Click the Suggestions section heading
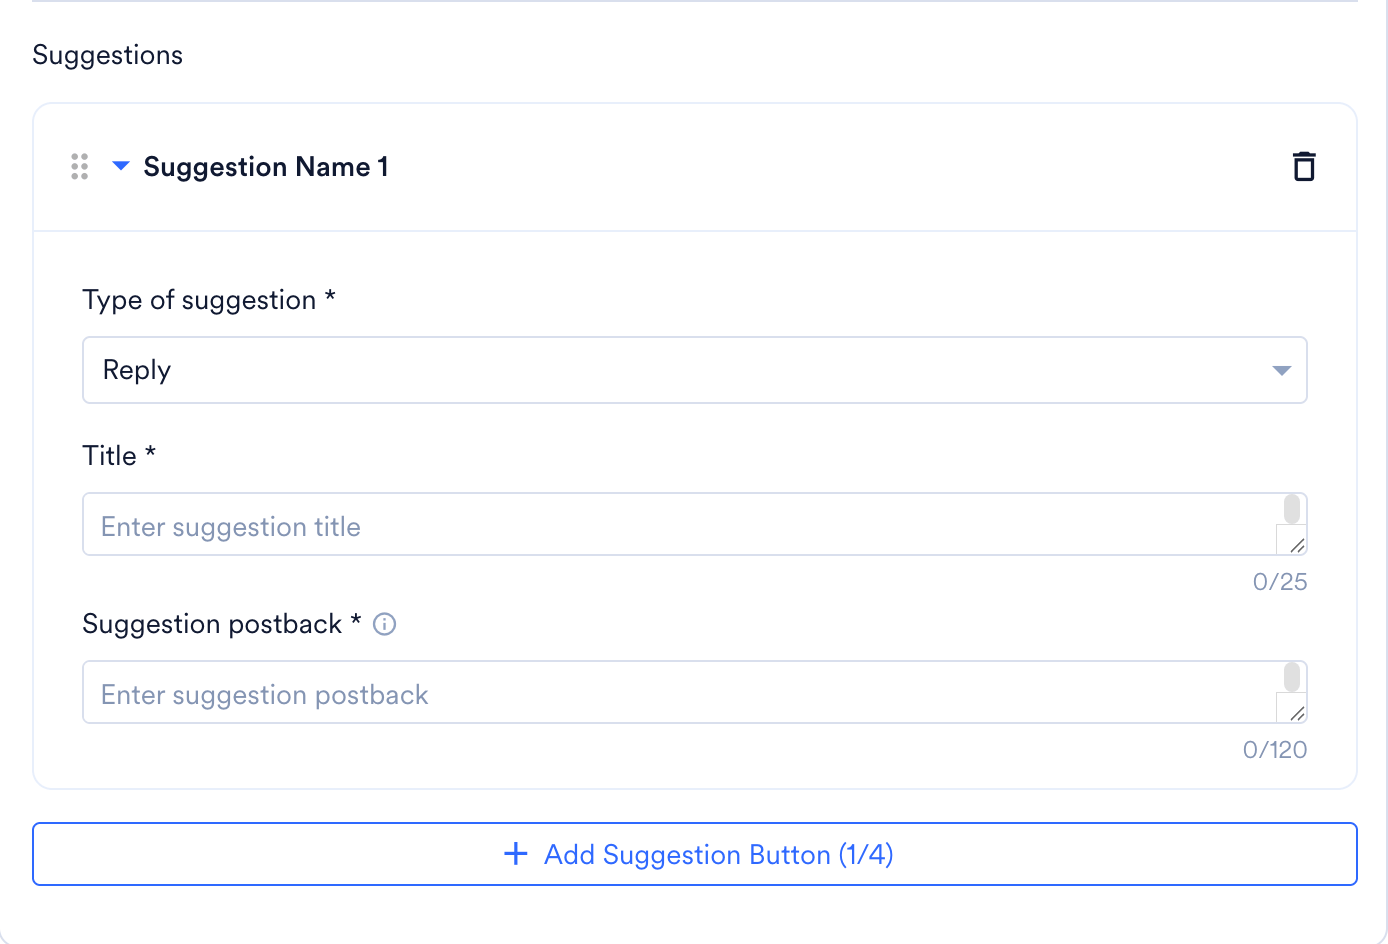The image size is (1388, 944). coord(108,55)
